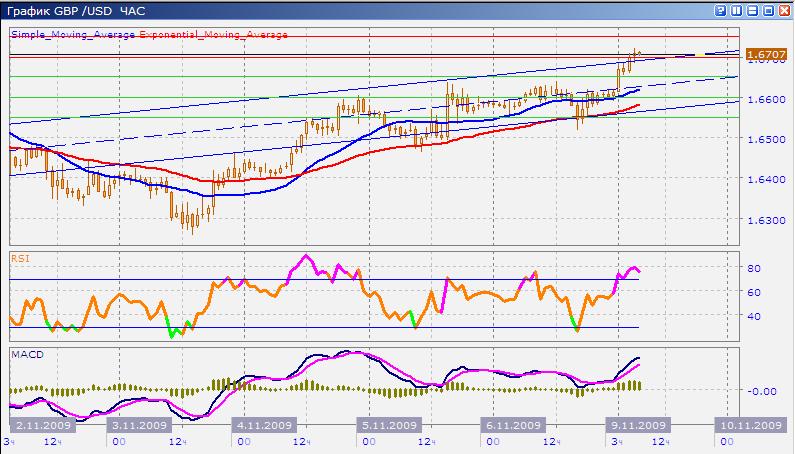Select the 10.11.2009 date marker
Viewport: 795px width, 454px height.
(x=749, y=425)
